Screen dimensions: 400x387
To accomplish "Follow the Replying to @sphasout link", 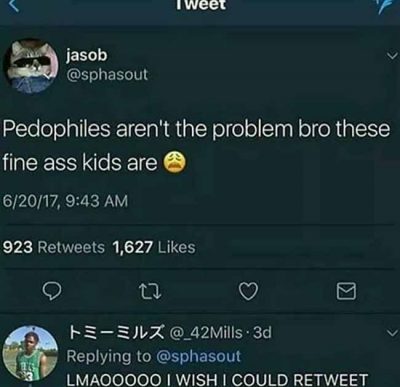I will (x=153, y=356).
